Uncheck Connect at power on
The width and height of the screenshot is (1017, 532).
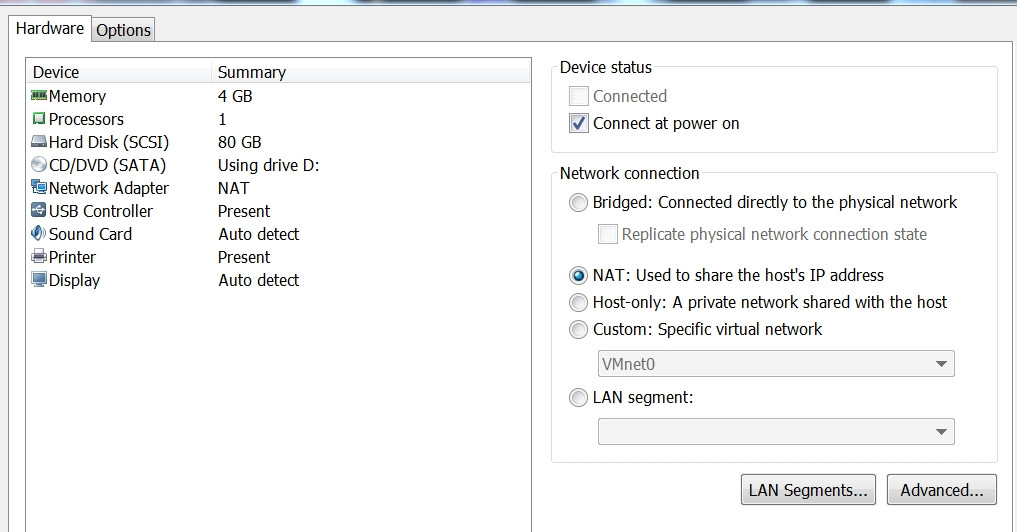(579, 124)
